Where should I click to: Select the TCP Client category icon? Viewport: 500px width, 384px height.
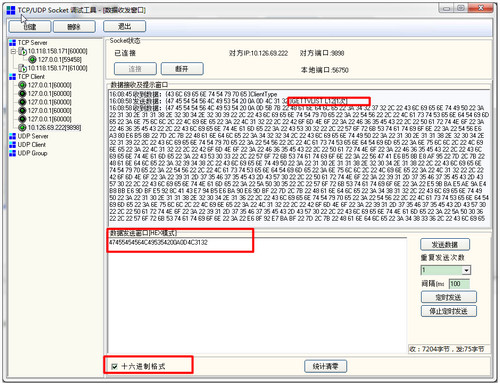[x=13, y=77]
